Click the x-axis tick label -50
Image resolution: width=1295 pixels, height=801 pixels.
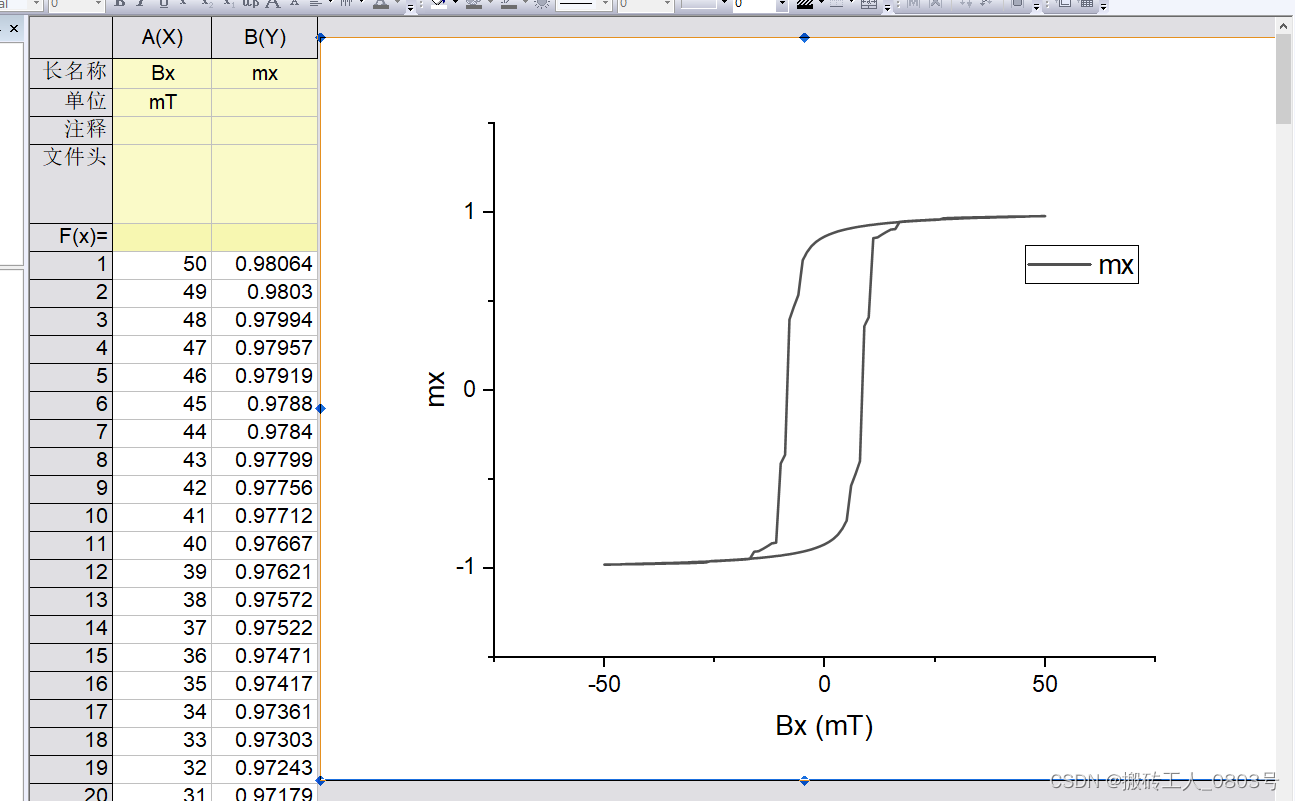click(604, 685)
